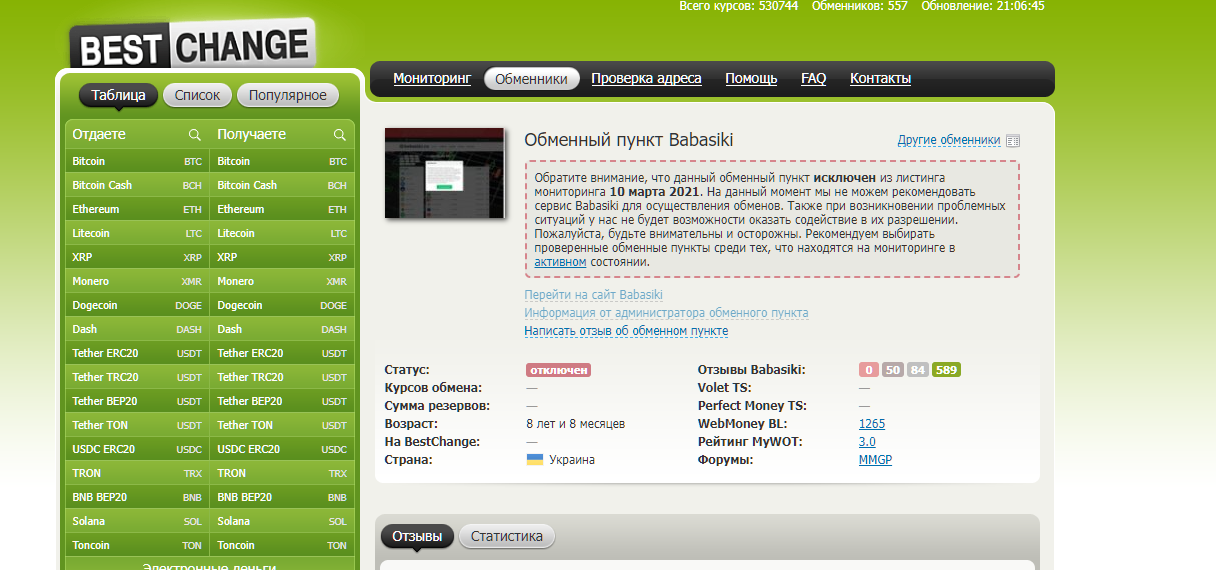Open the Отзывы tab
This screenshot has width=1216, height=570.
(x=417, y=536)
